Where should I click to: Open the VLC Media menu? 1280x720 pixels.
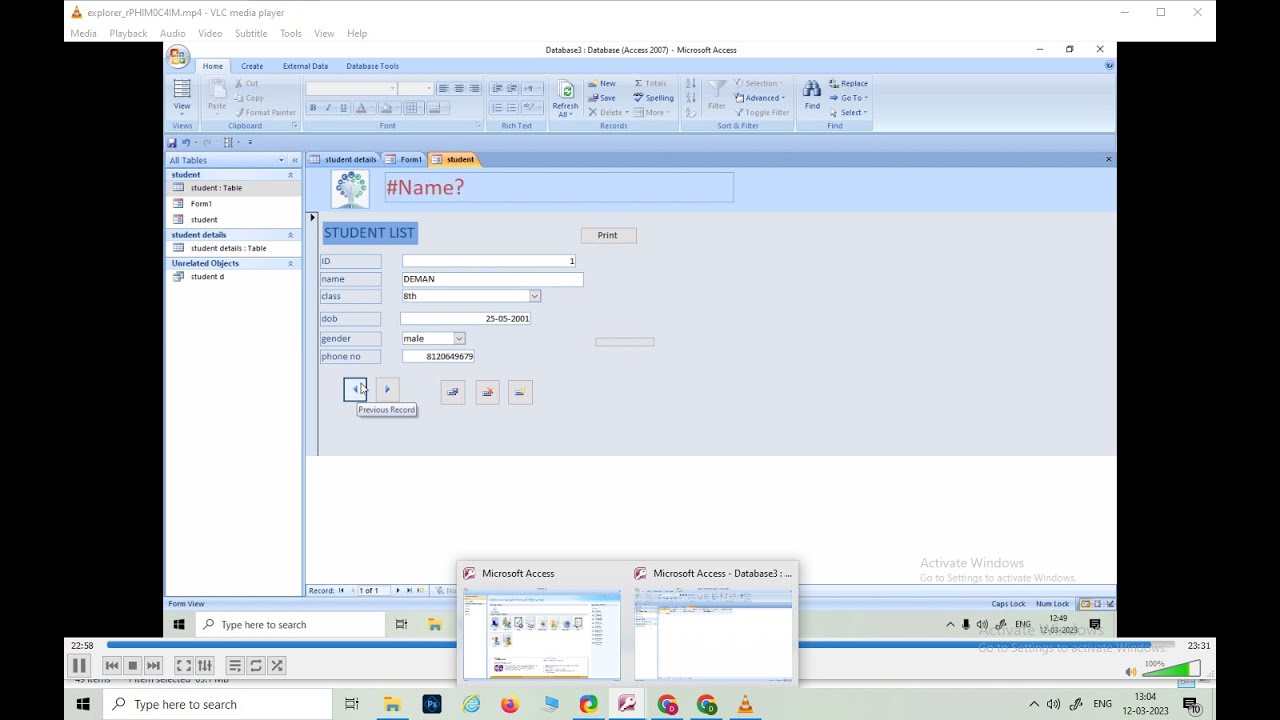tap(84, 33)
